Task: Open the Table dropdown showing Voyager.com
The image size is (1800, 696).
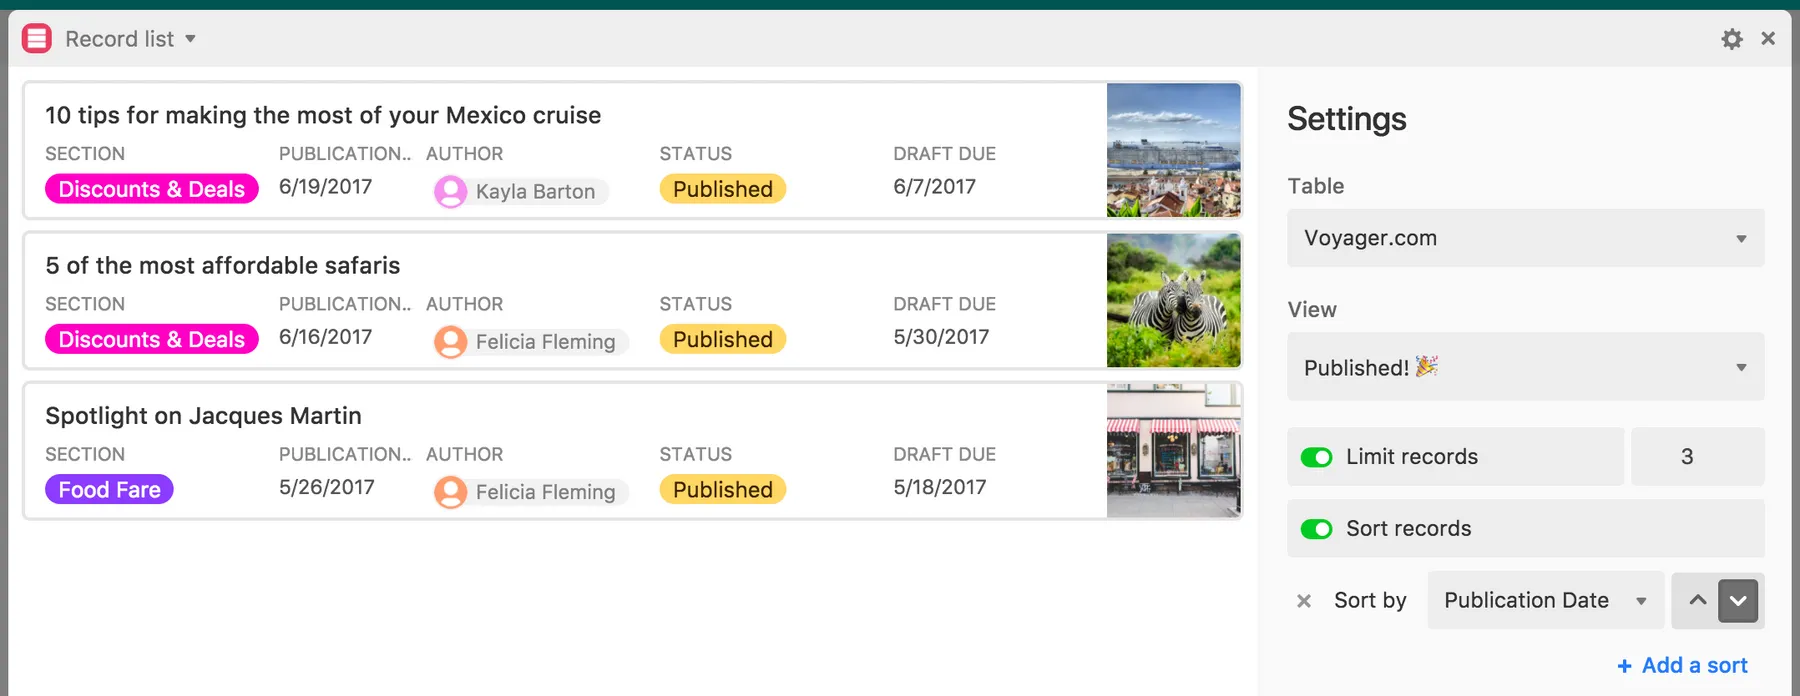Action: [x=1525, y=238]
